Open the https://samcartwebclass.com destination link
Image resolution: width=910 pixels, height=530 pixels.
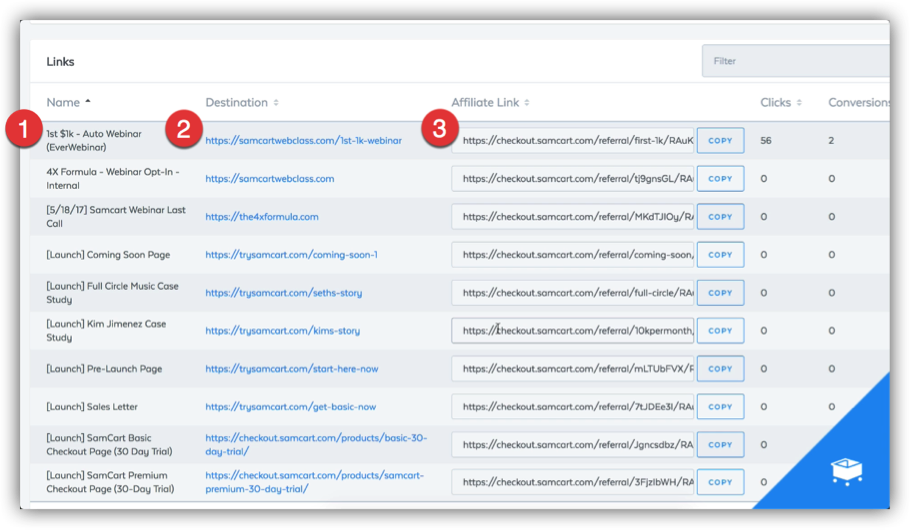click(x=270, y=179)
